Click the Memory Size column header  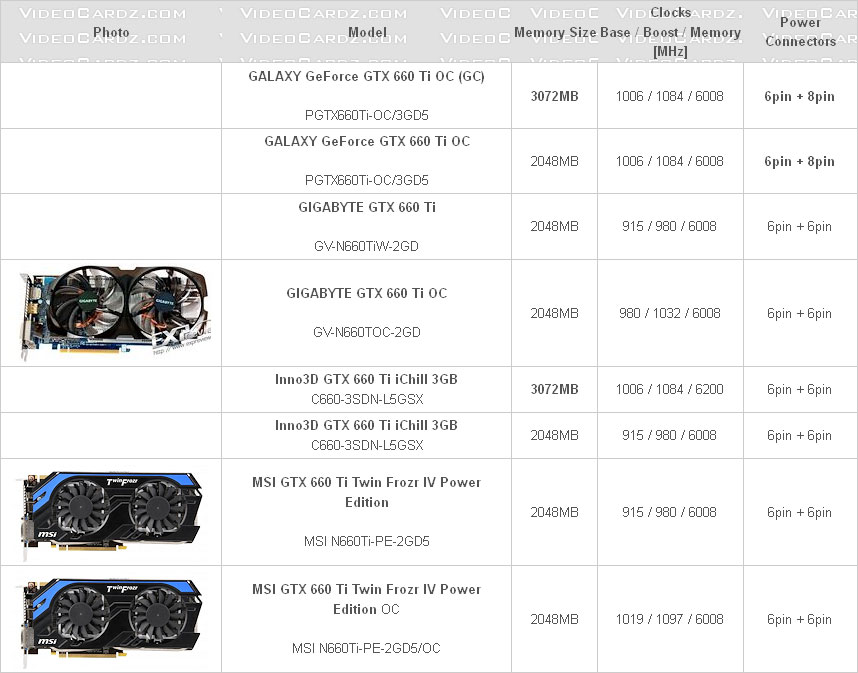click(555, 32)
